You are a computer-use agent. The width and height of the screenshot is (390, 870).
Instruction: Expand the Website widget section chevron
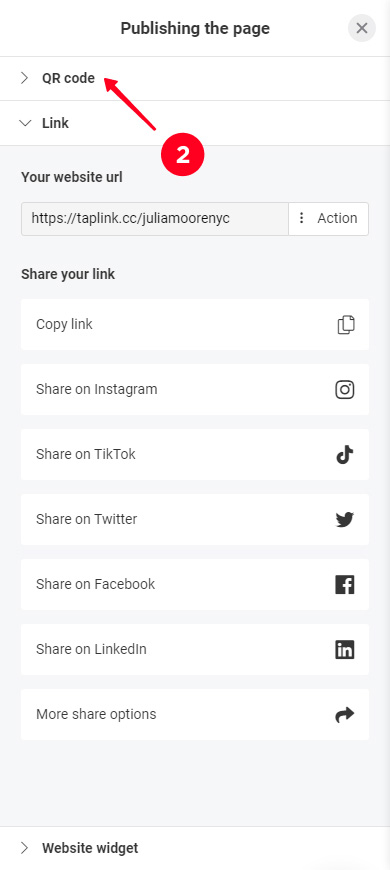[24, 848]
